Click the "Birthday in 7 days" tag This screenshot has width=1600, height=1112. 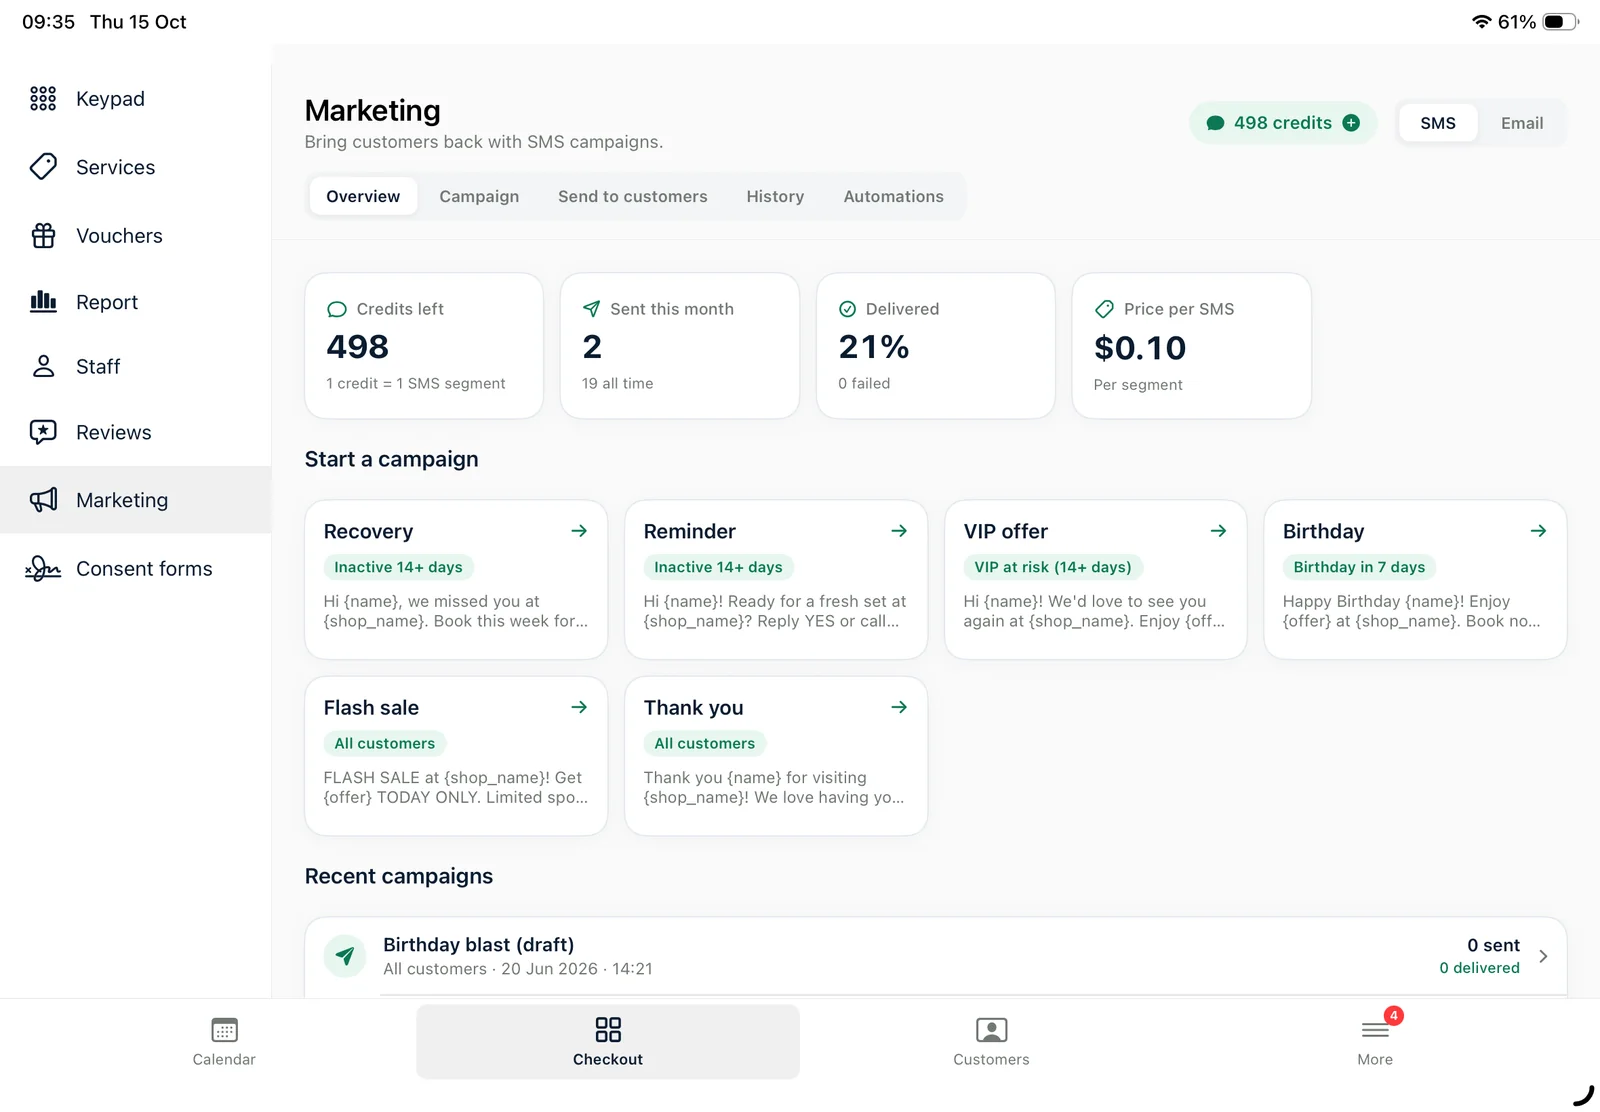1359,567
